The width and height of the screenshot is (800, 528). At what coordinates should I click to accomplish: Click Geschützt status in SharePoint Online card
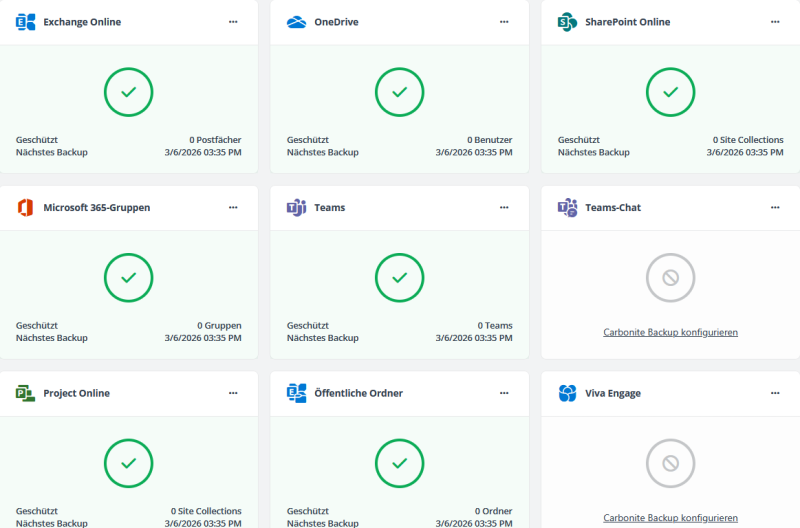tap(579, 140)
